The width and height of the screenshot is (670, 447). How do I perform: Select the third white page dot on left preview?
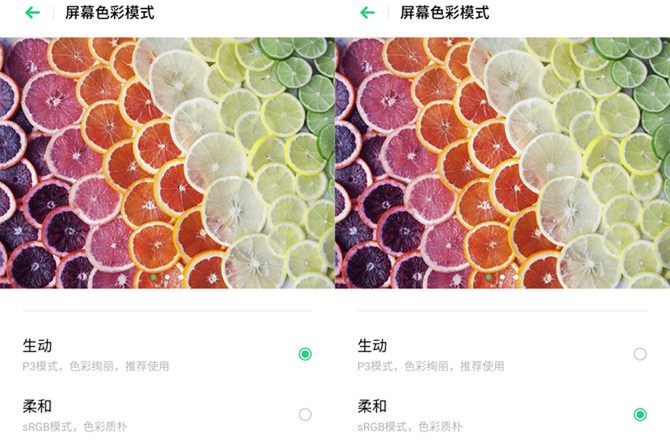(181, 277)
